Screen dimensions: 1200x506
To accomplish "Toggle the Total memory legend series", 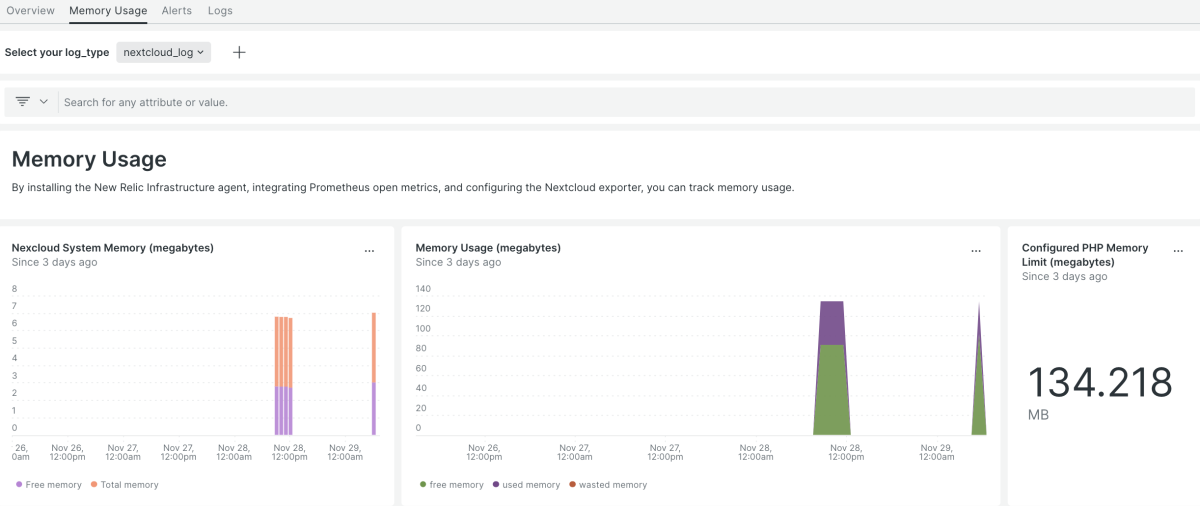I will [129, 485].
